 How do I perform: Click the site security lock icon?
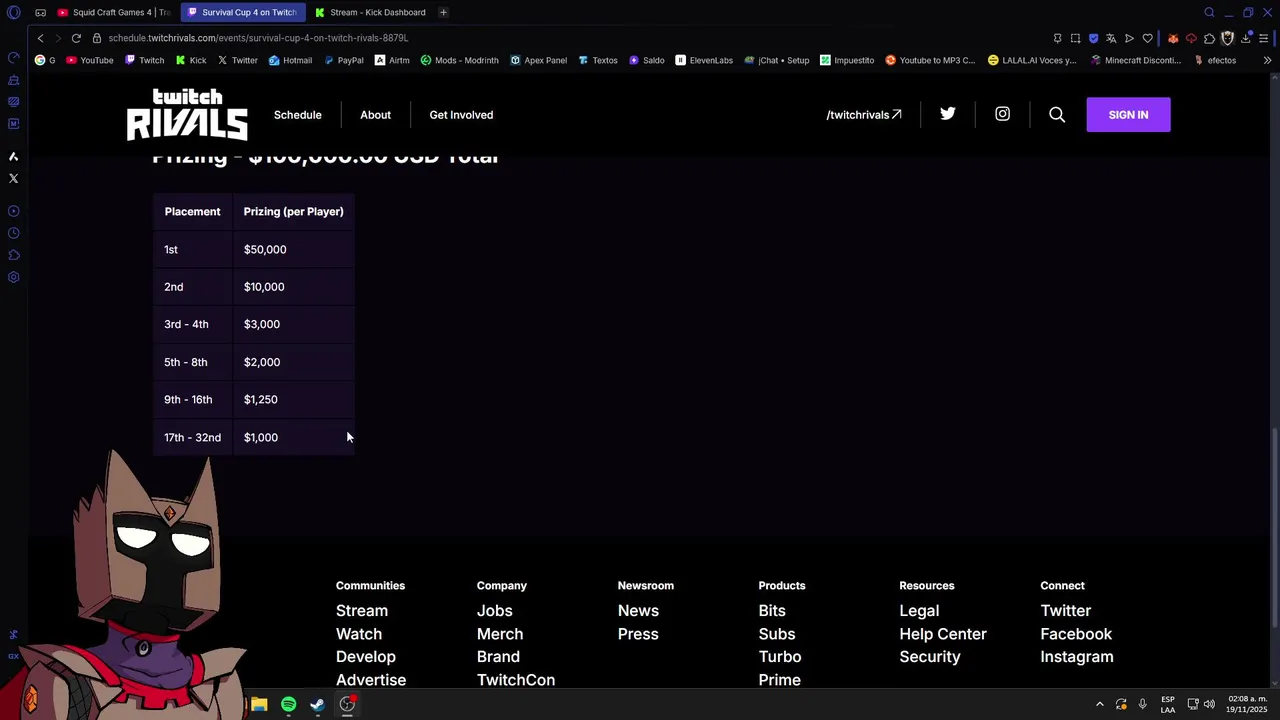tap(97, 38)
